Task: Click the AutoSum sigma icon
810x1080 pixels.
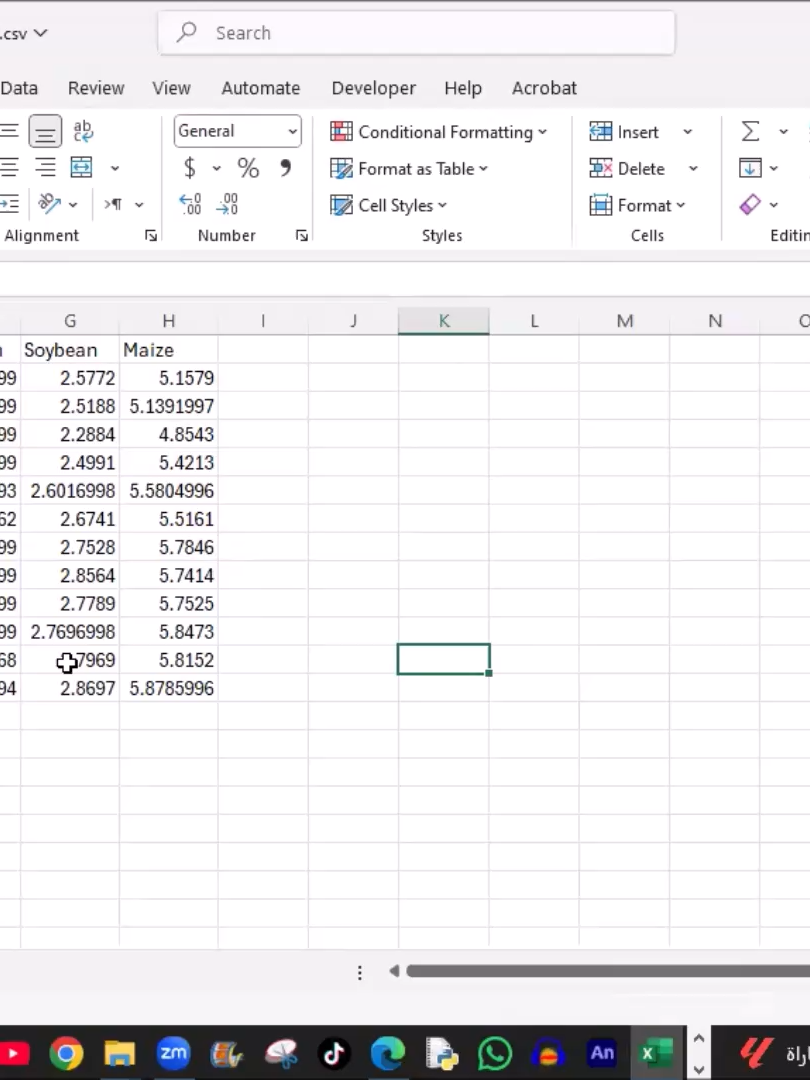Action: [x=750, y=131]
